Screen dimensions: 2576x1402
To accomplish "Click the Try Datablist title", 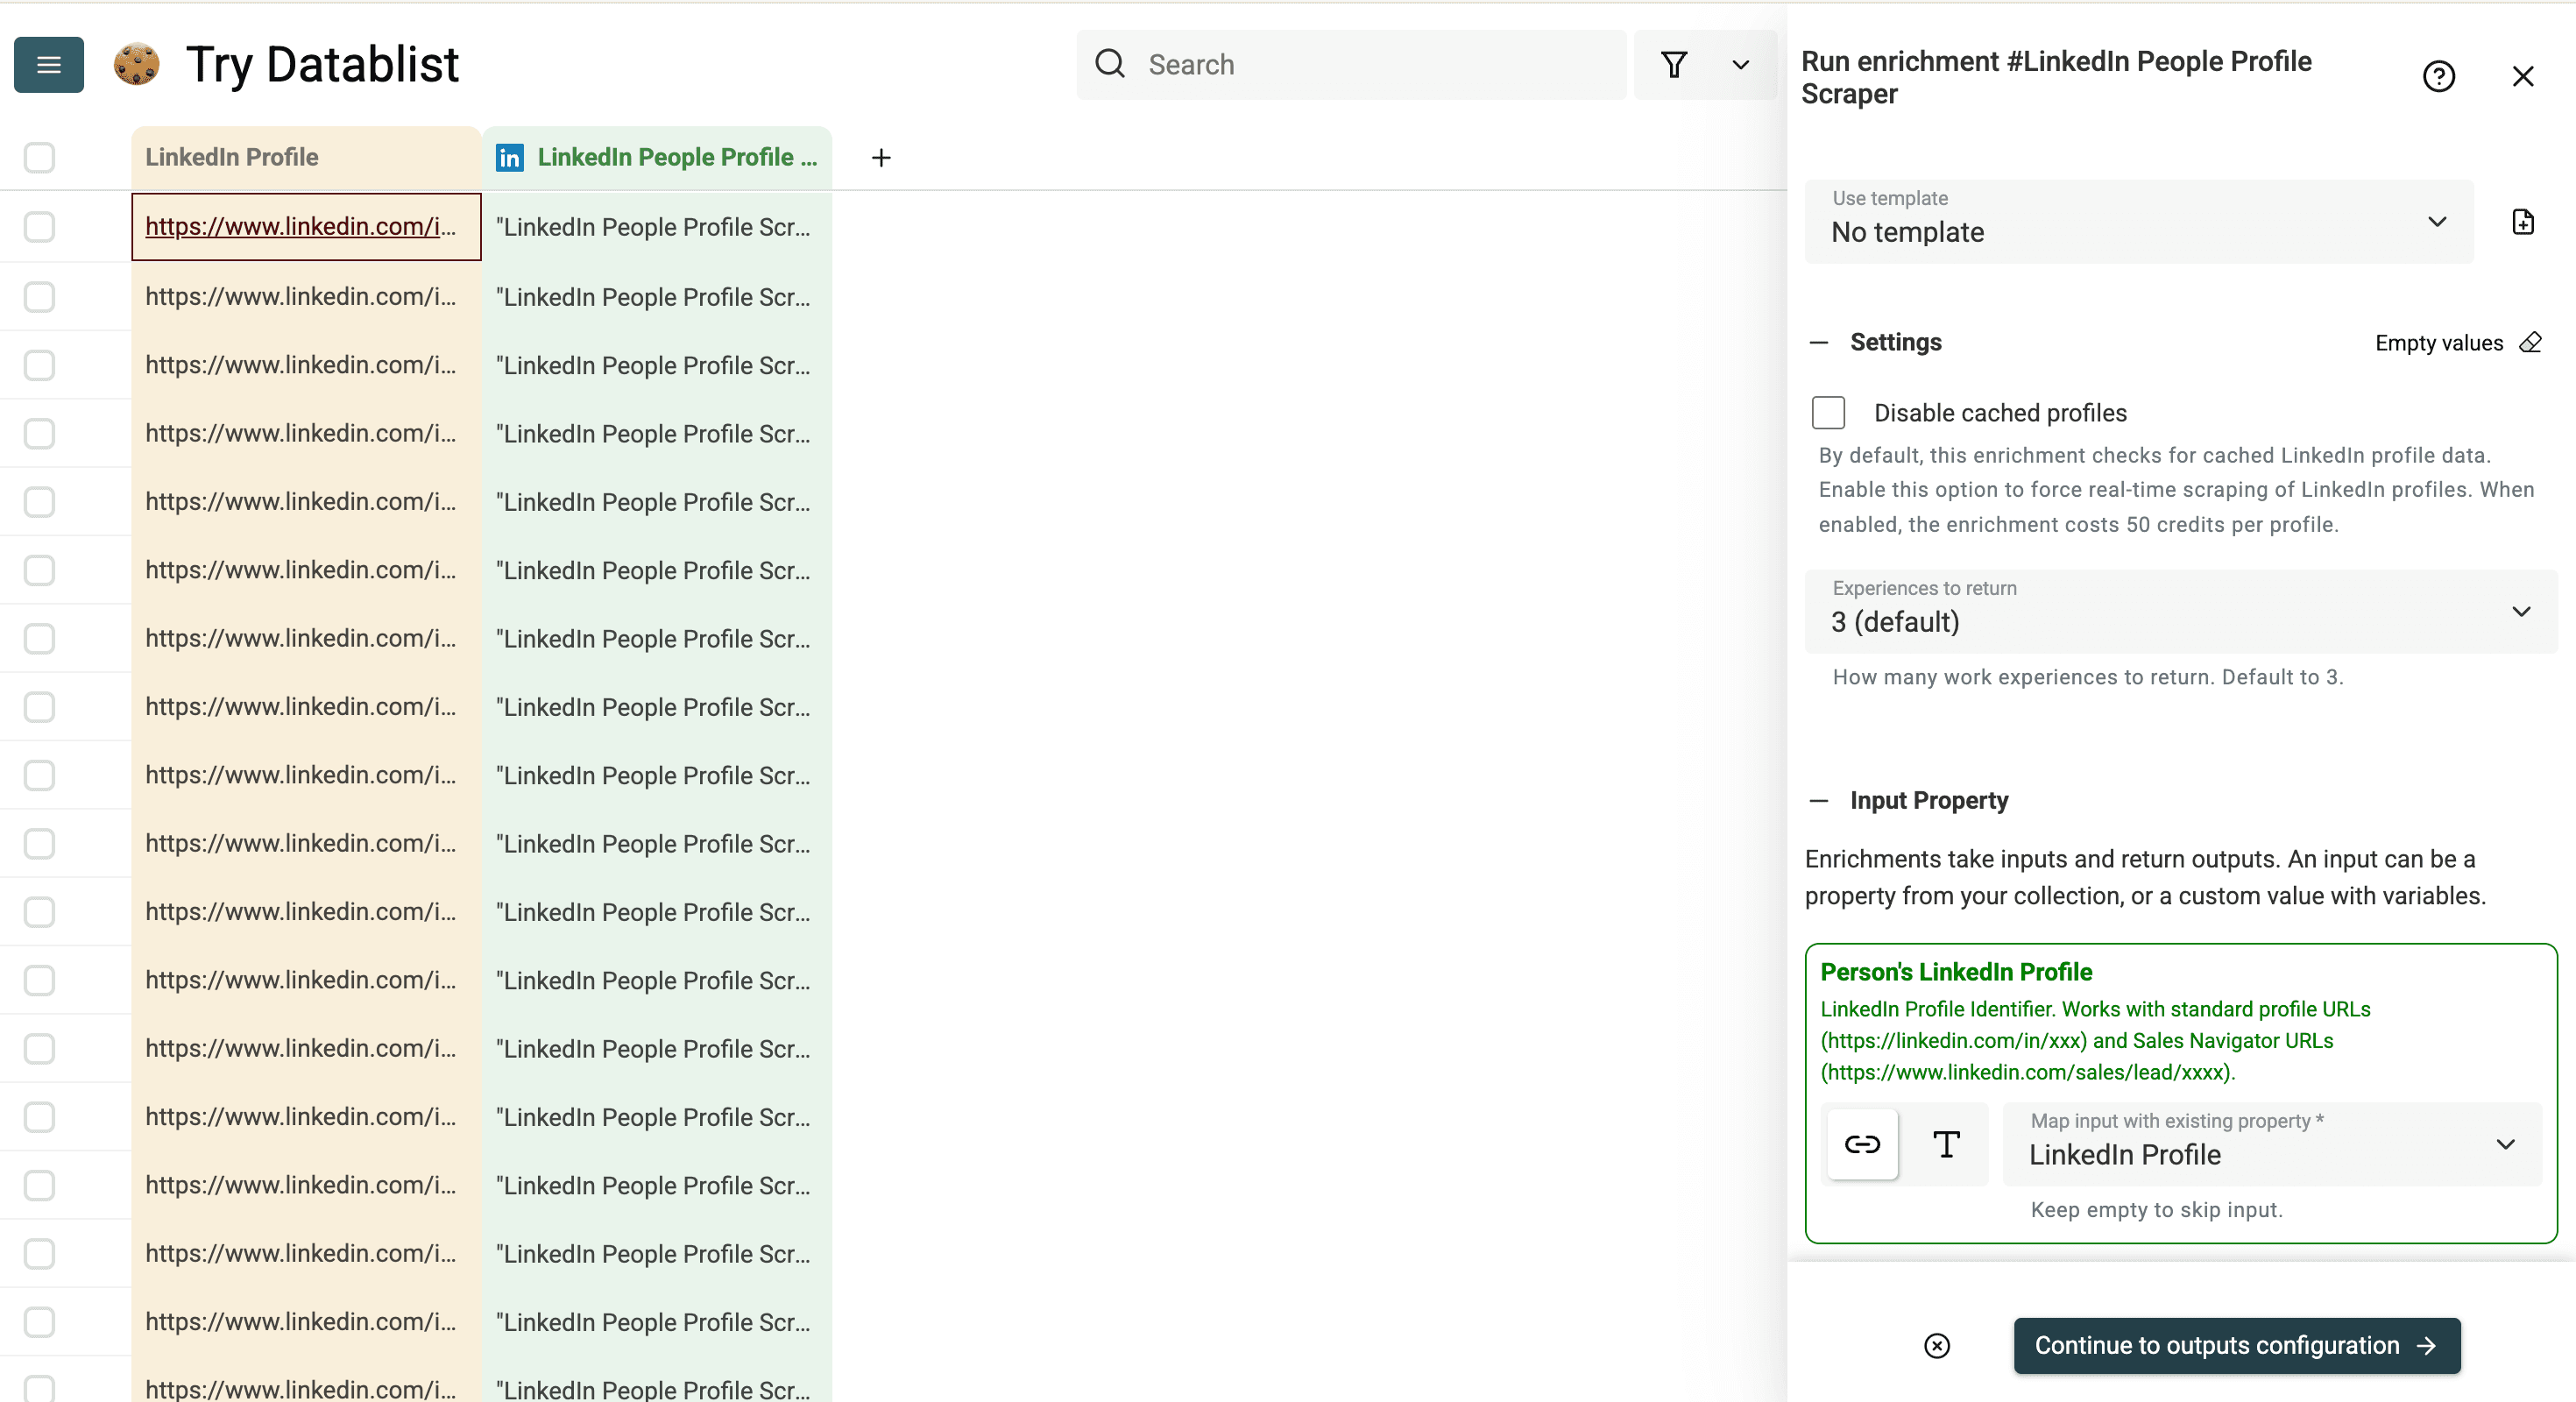I will tap(322, 64).
